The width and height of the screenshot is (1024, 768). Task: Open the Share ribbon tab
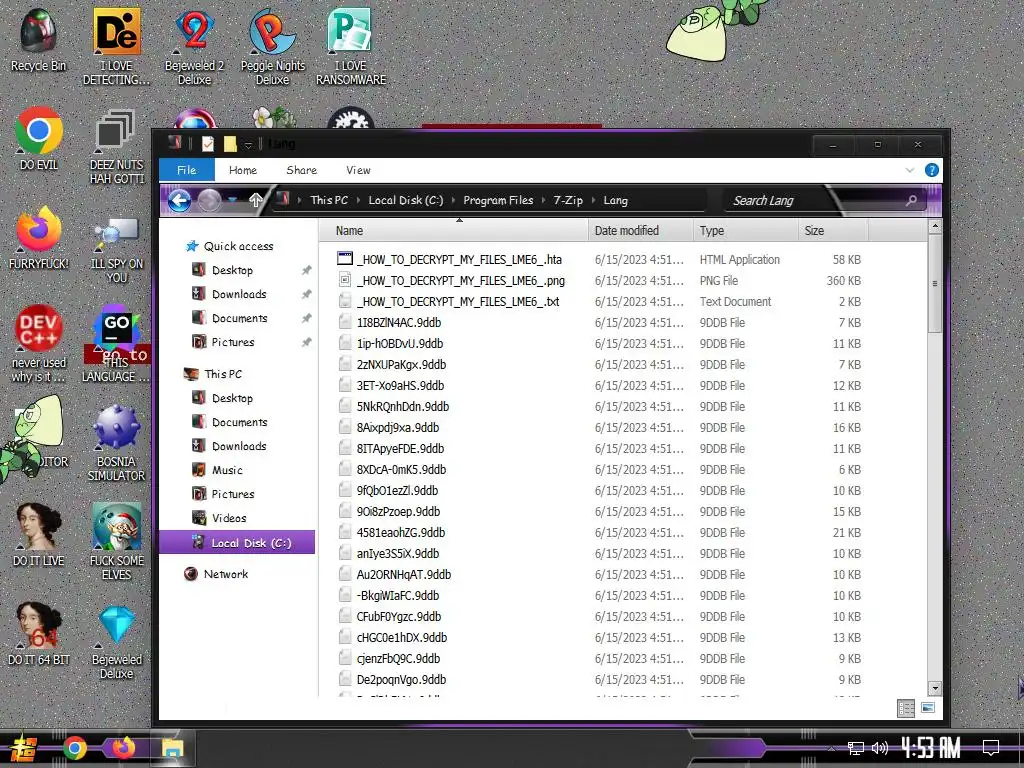pos(301,170)
